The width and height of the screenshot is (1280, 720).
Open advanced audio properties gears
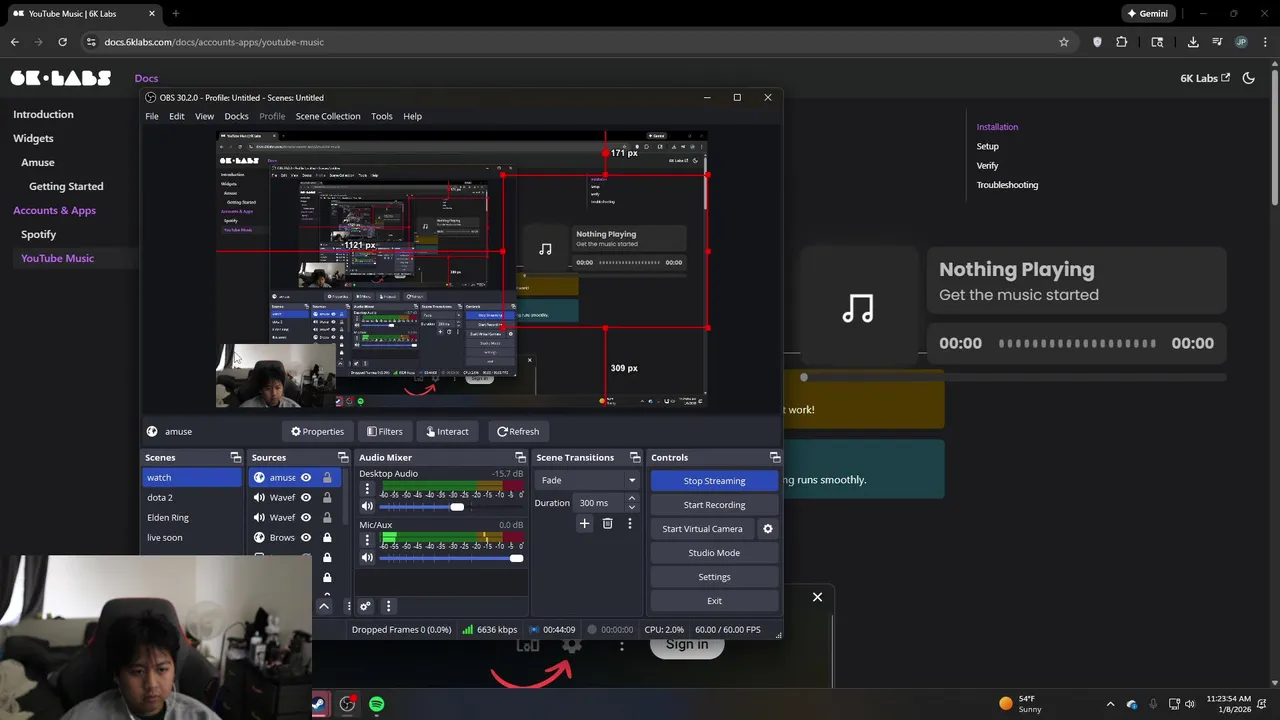[365, 606]
